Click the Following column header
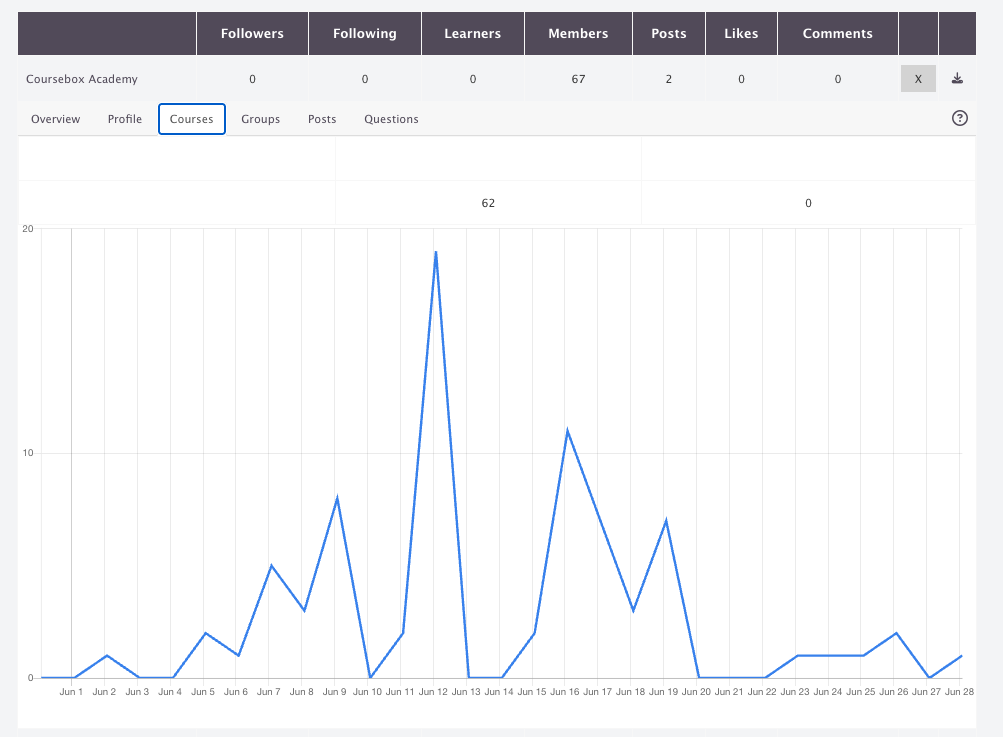 coord(365,33)
